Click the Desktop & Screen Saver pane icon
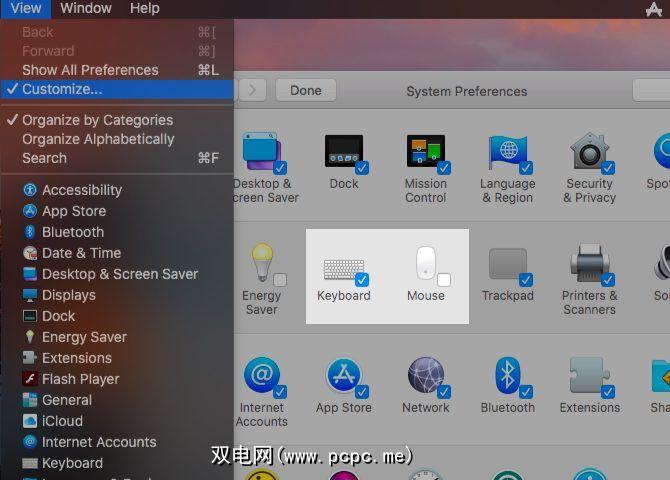This screenshot has width=670, height=480. tap(262, 151)
